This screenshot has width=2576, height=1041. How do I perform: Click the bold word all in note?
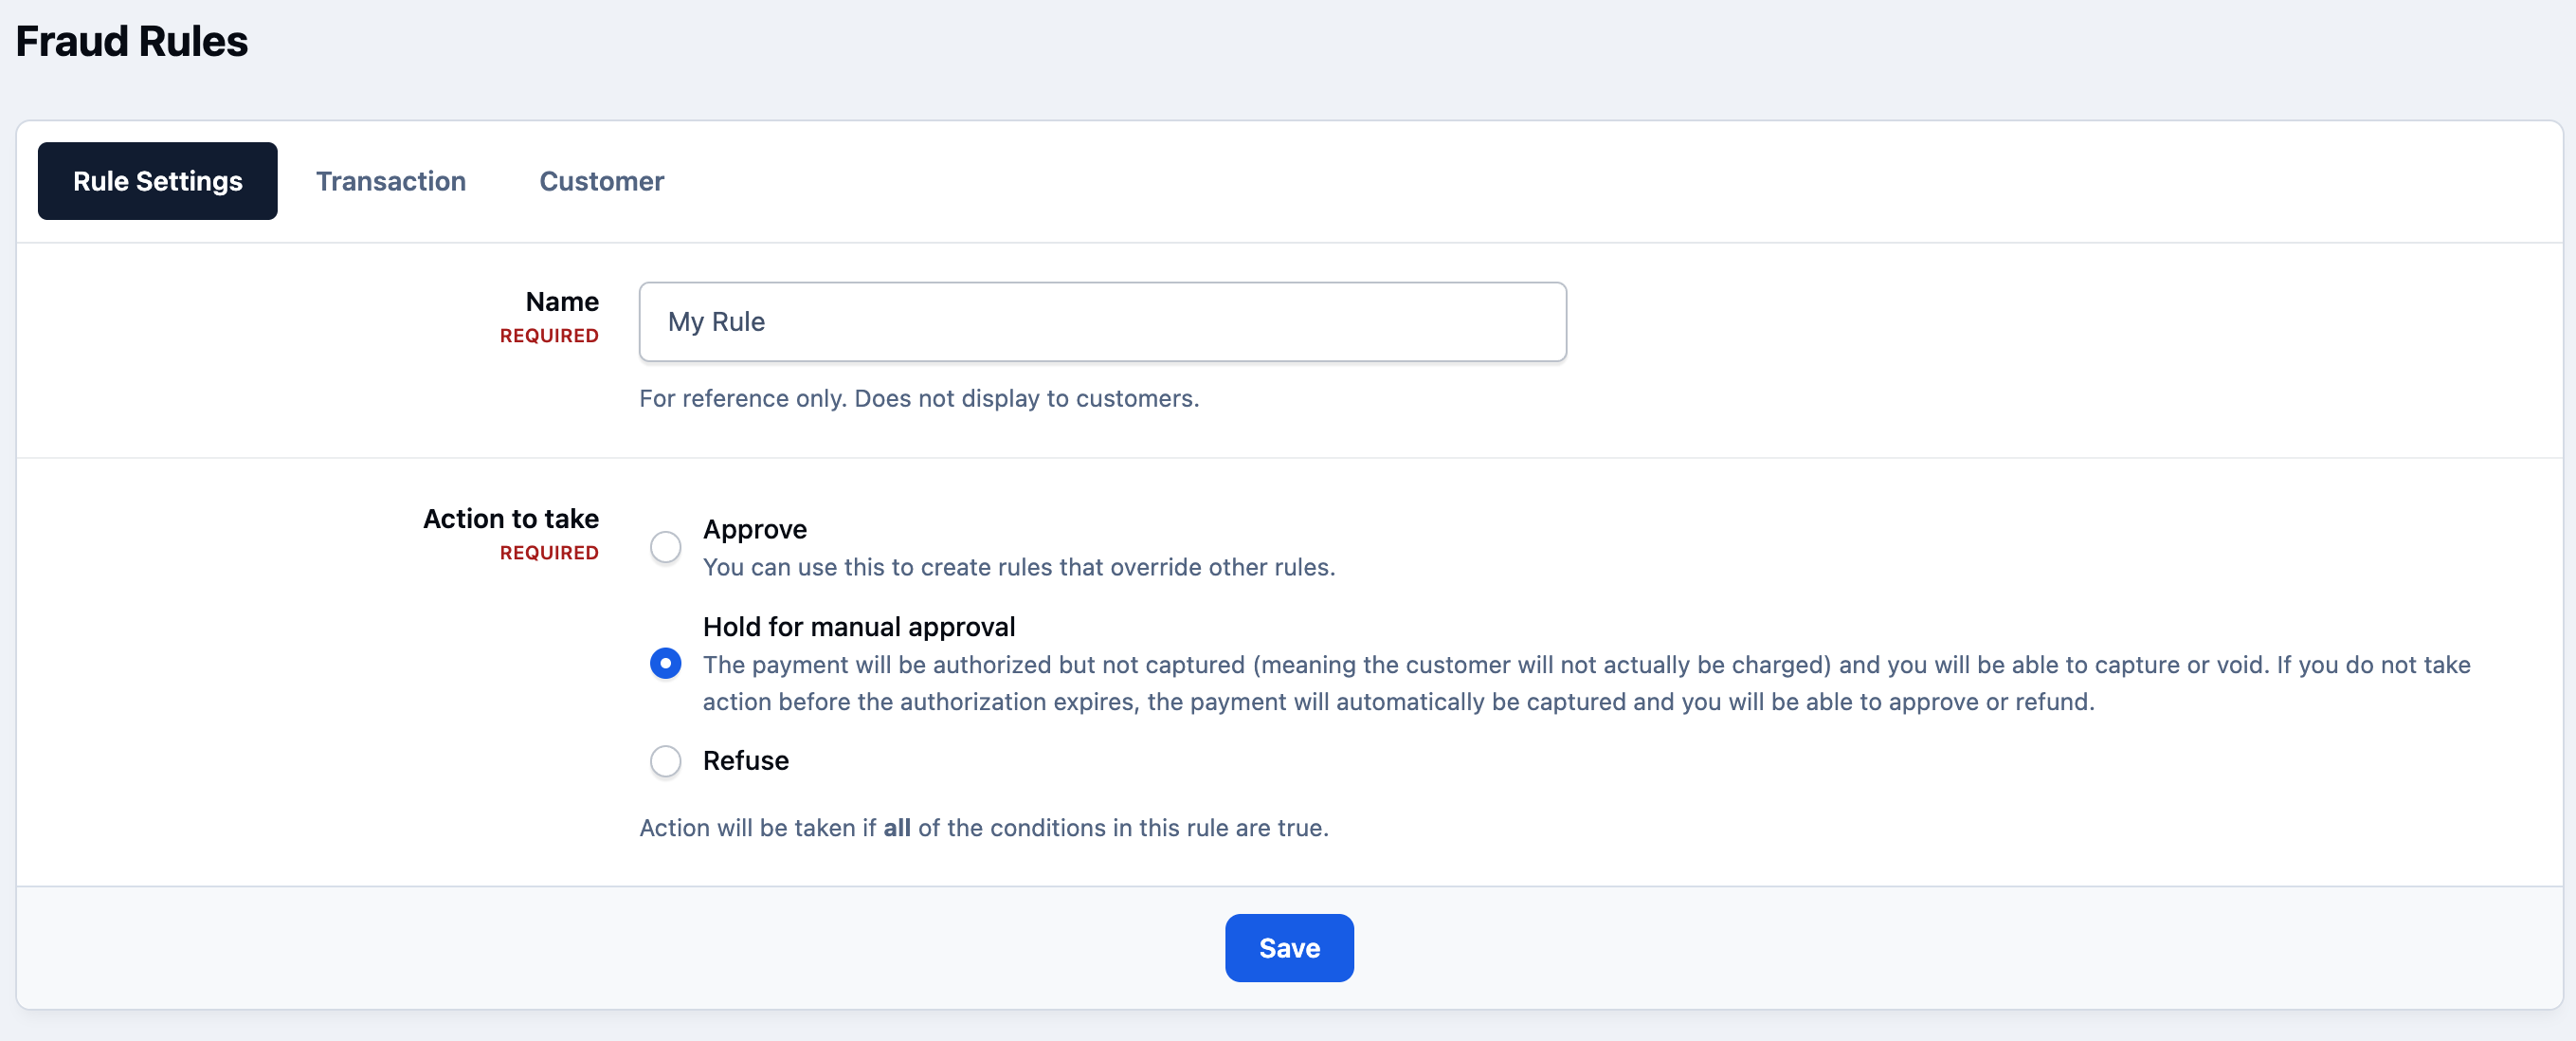click(896, 828)
